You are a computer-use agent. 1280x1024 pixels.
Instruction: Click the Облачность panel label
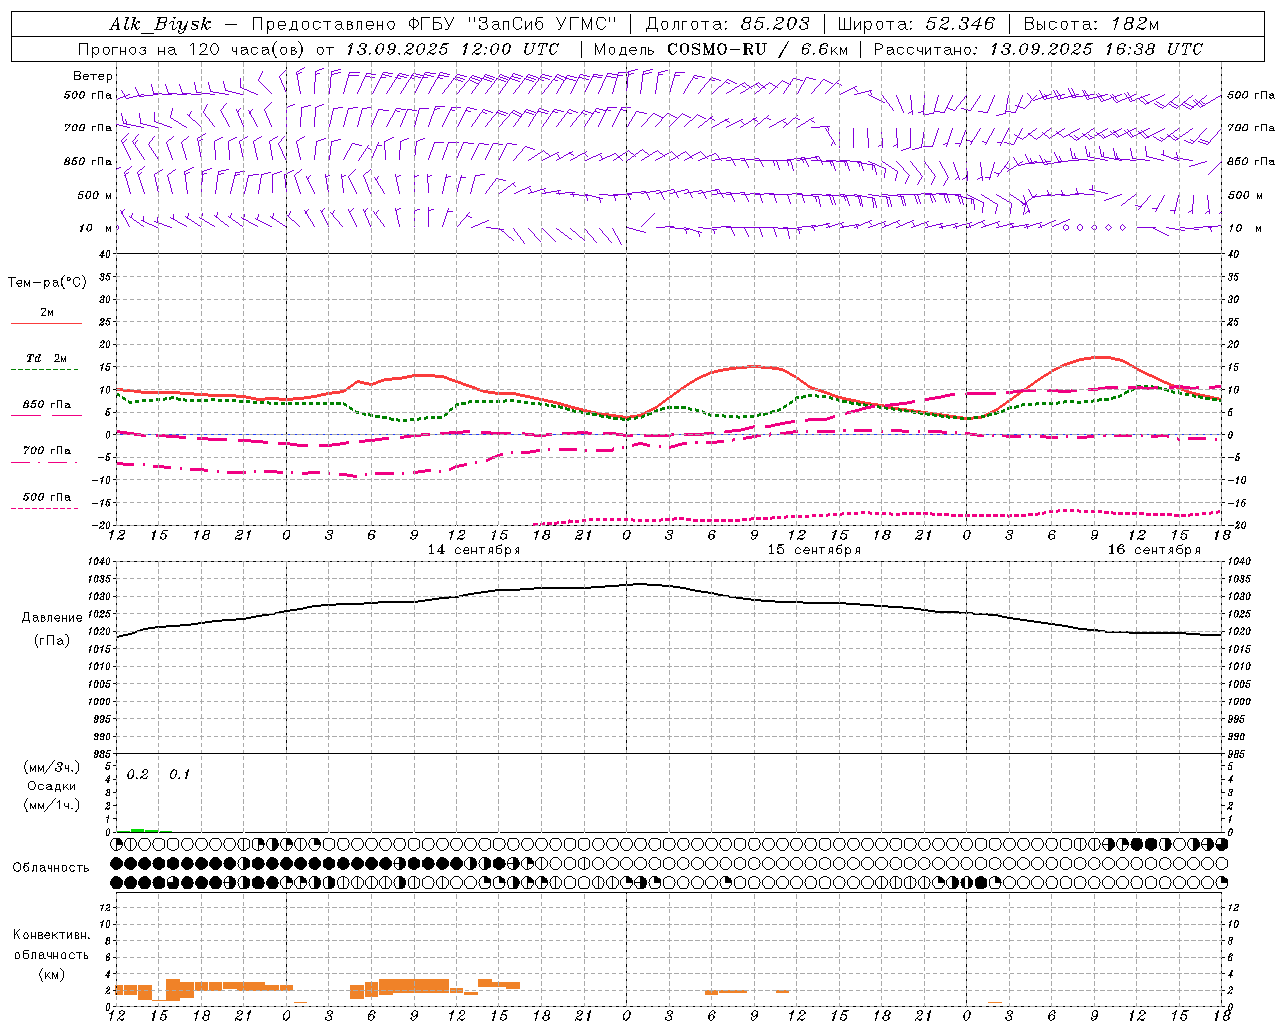click(51, 868)
